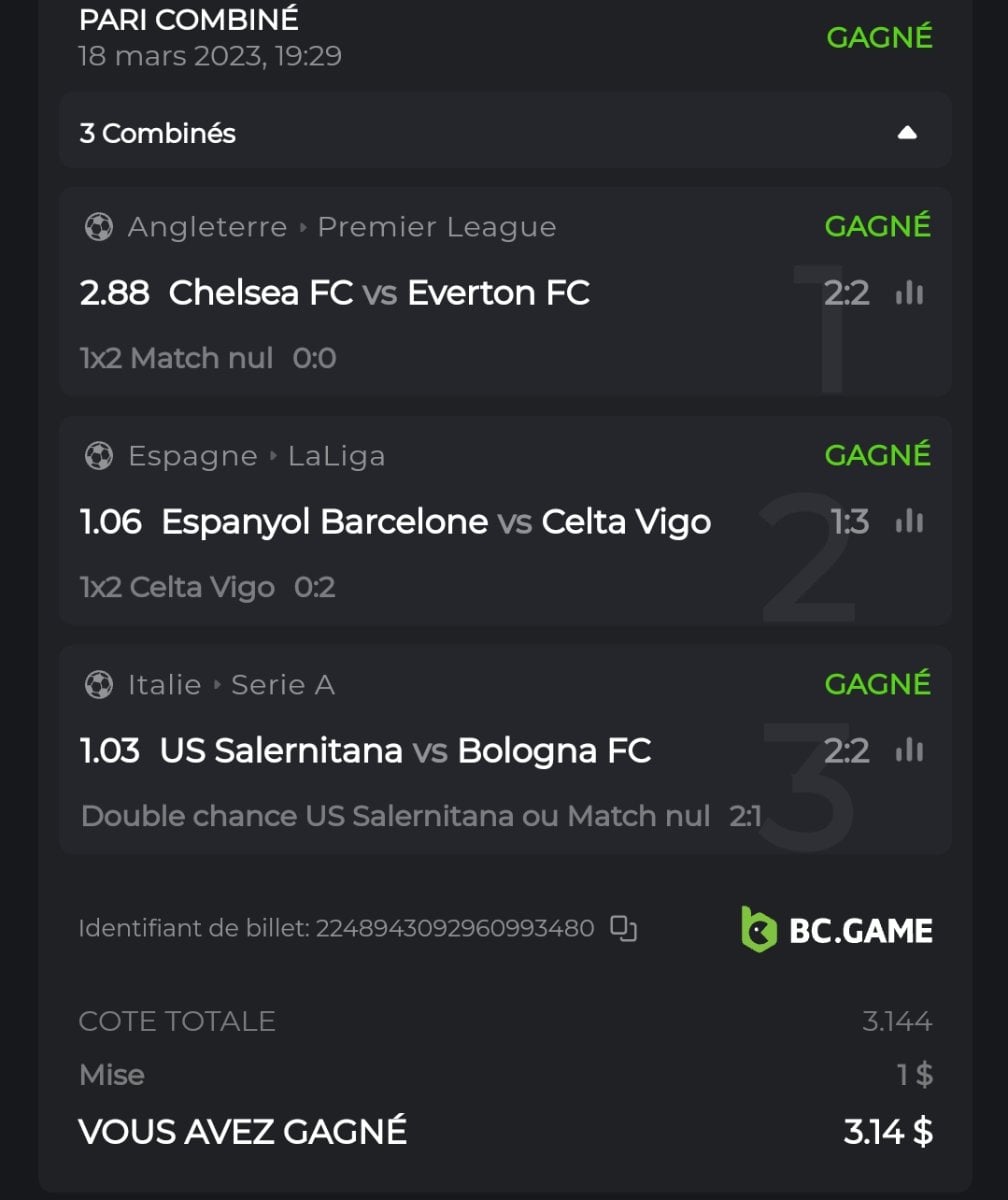The width and height of the screenshot is (1008, 1200).
Task: Click football icon beside Espagne
Action: (x=99, y=456)
